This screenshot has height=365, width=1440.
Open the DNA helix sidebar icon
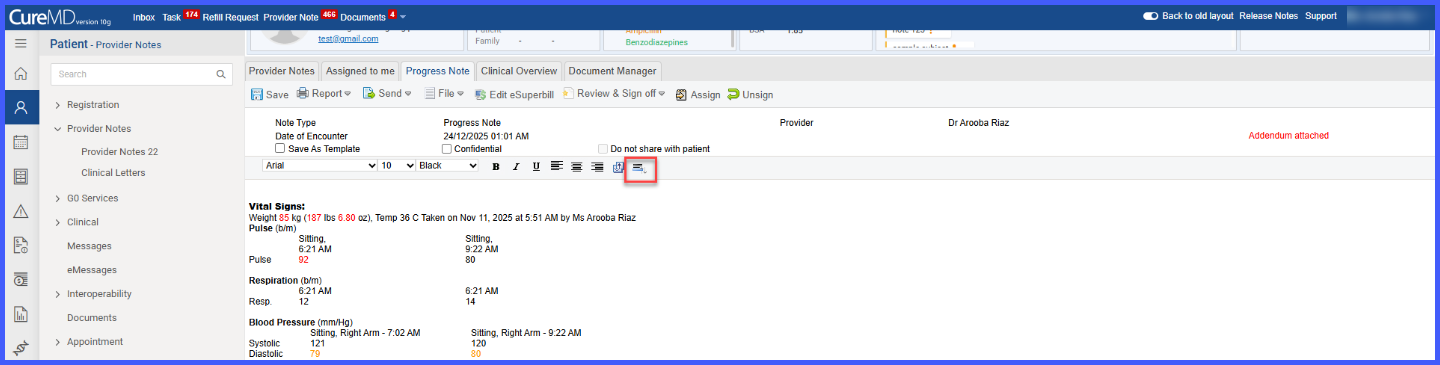click(x=20, y=348)
